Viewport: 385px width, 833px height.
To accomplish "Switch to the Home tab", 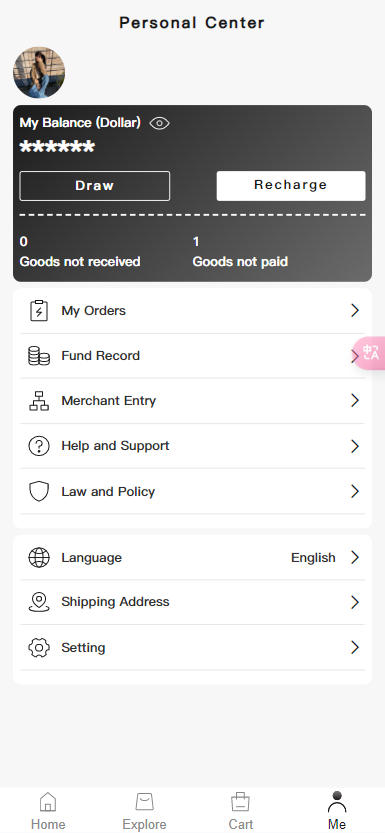I will (x=48, y=811).
